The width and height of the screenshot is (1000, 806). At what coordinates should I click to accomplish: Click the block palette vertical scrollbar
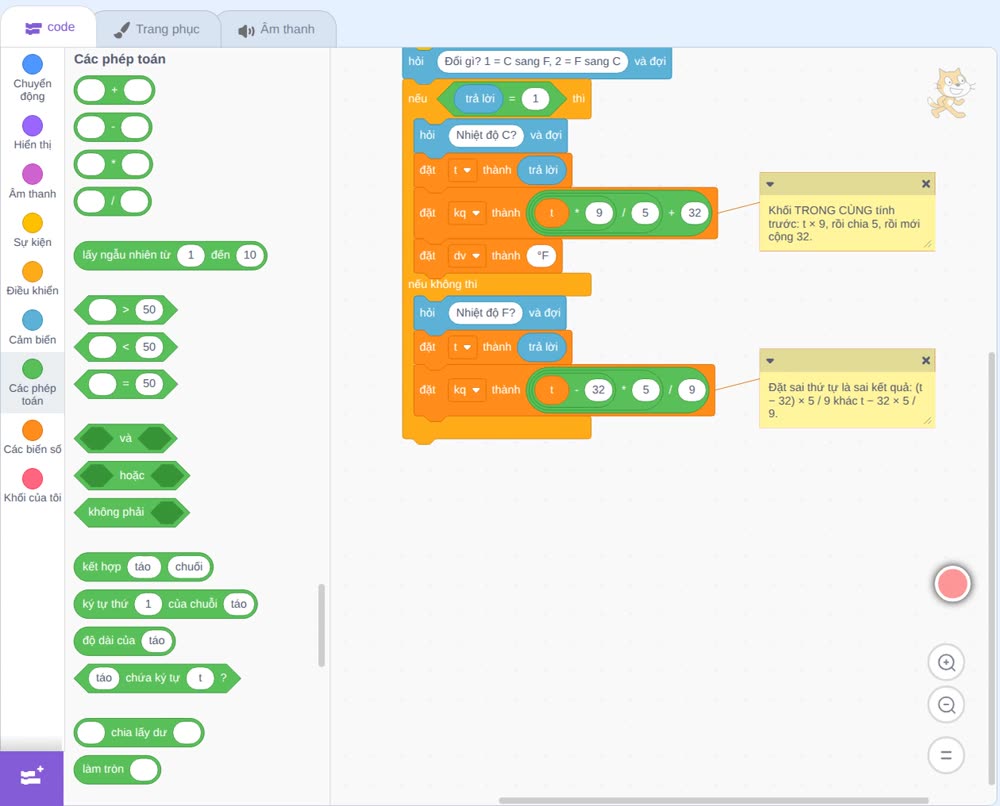tap(321, 626)
